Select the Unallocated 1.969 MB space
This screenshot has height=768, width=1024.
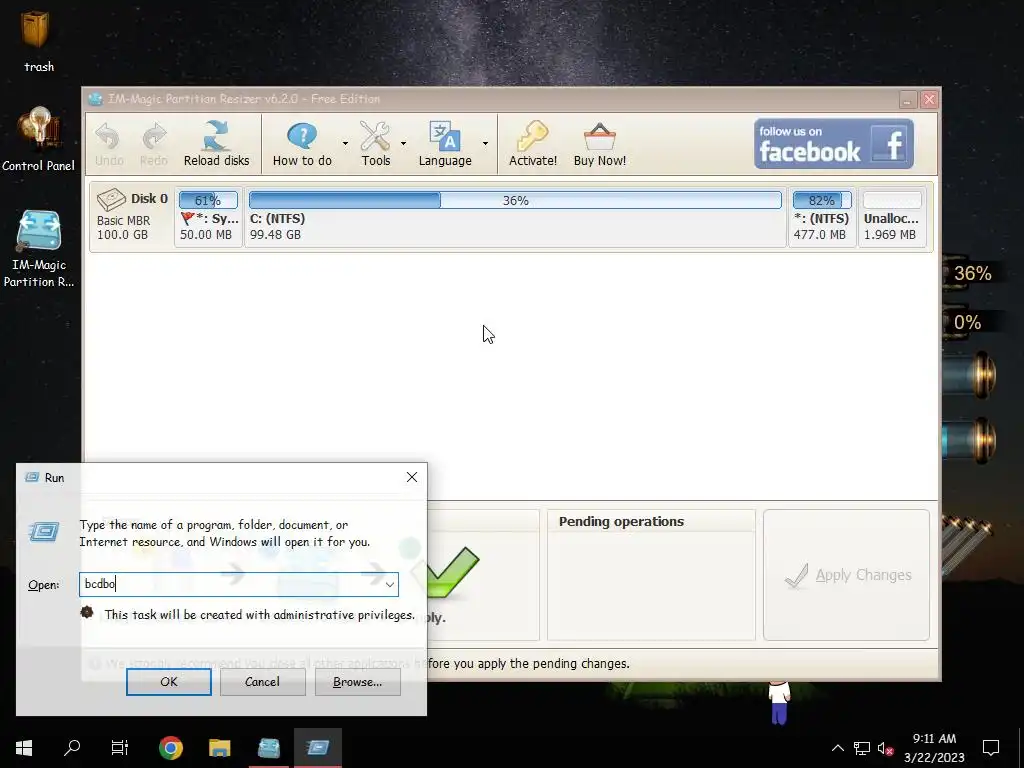click(892, 217)
